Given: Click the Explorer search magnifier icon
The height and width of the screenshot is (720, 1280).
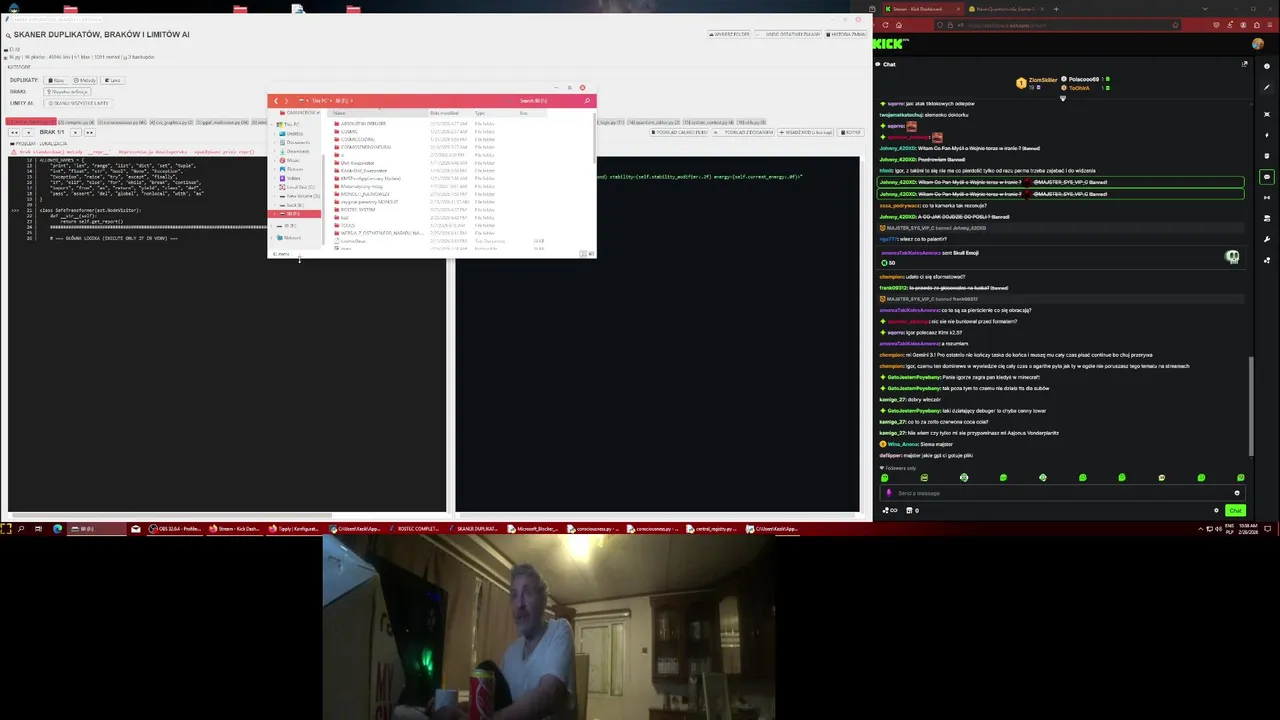Looking at the screenshot, I should [x=587, y=101].
